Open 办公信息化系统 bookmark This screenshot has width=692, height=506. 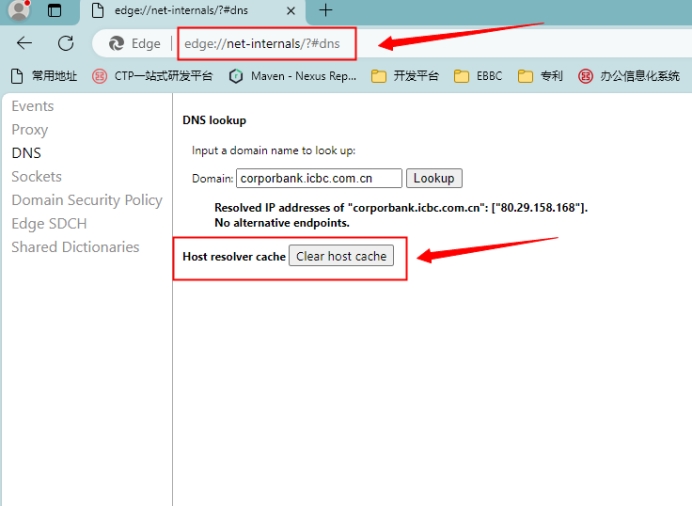click(629, 76)
